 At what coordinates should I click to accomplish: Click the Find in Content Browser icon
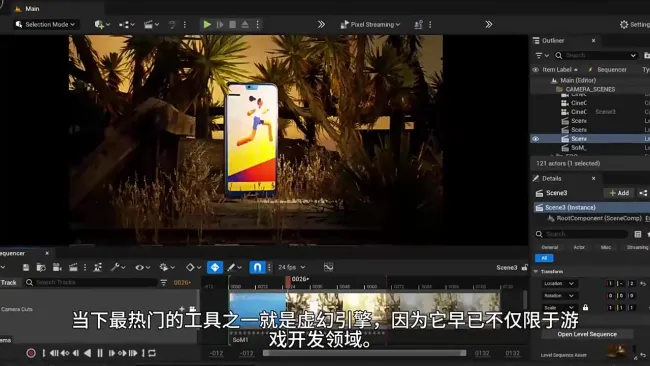41,267
